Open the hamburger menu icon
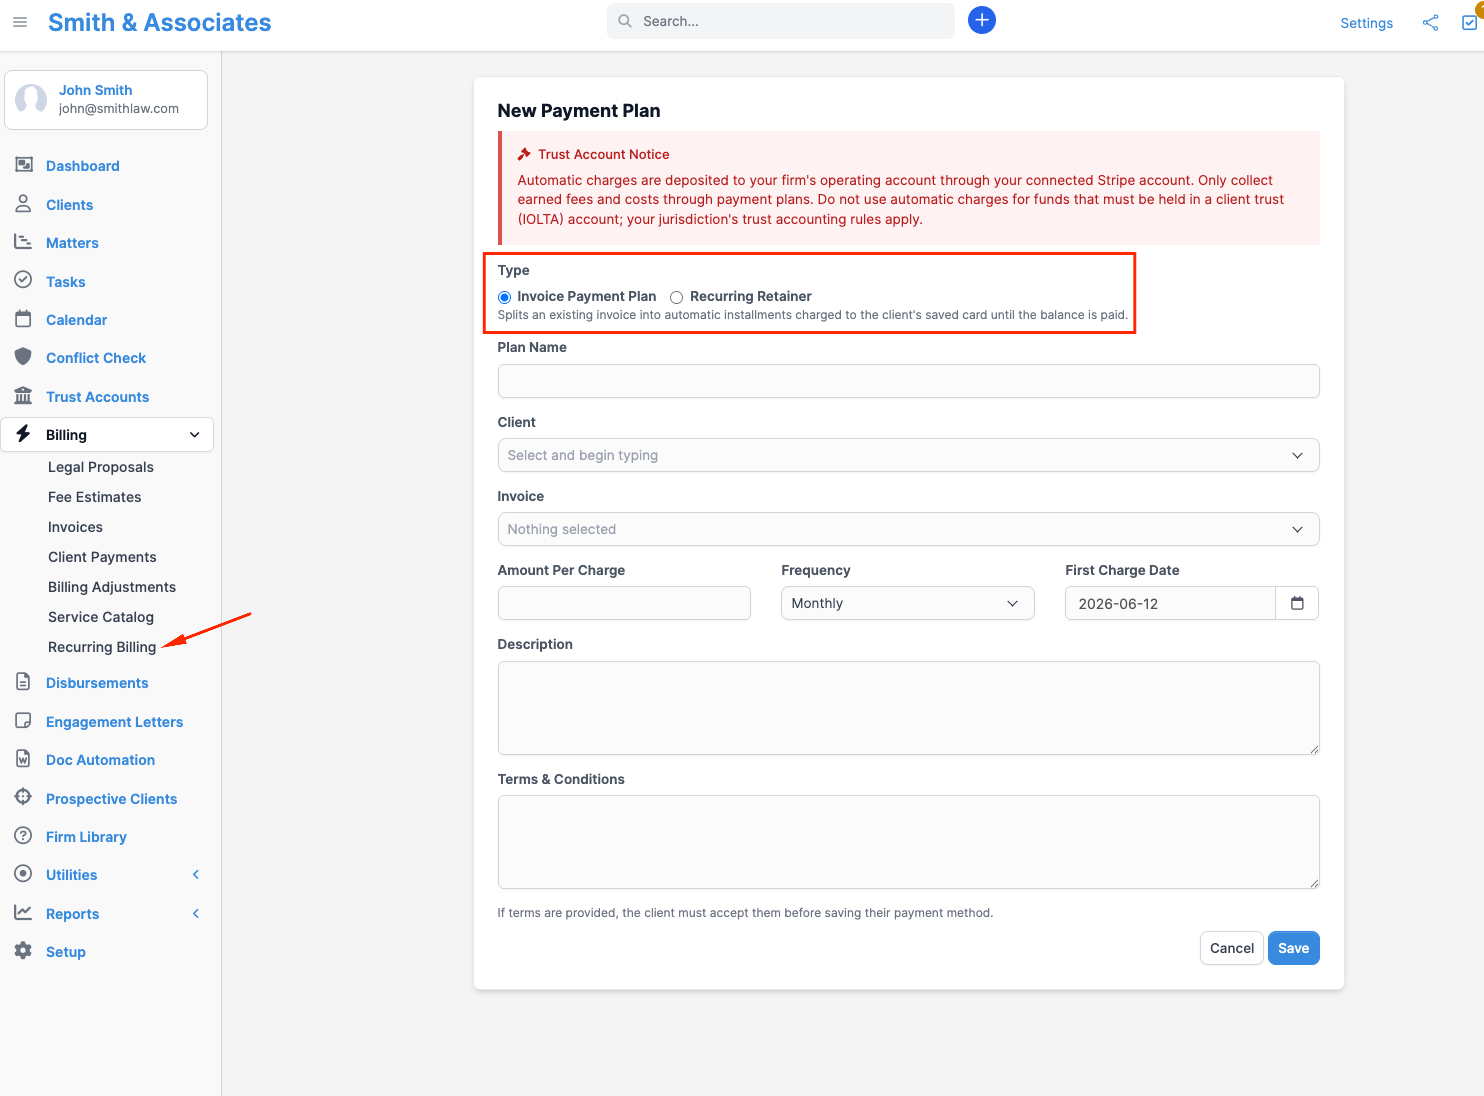1484x1096 pixels. 20,22
